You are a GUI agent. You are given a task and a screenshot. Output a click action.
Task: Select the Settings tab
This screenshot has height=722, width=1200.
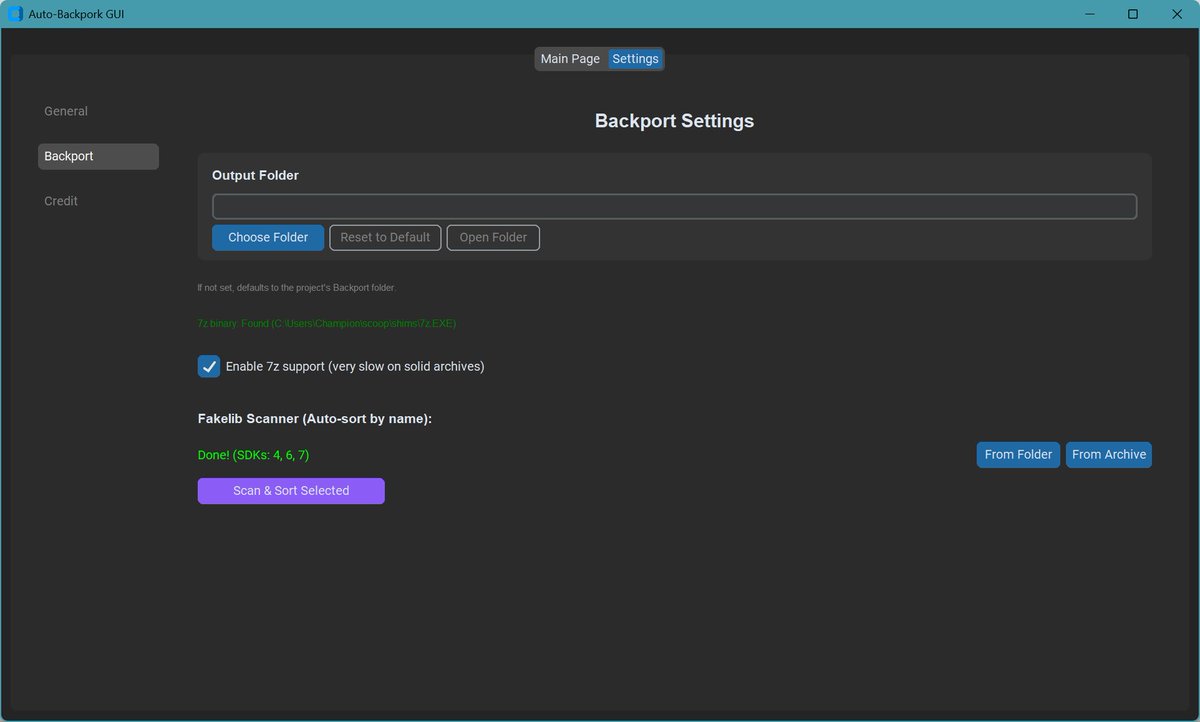pyautogui.click(x=636, y=59)
